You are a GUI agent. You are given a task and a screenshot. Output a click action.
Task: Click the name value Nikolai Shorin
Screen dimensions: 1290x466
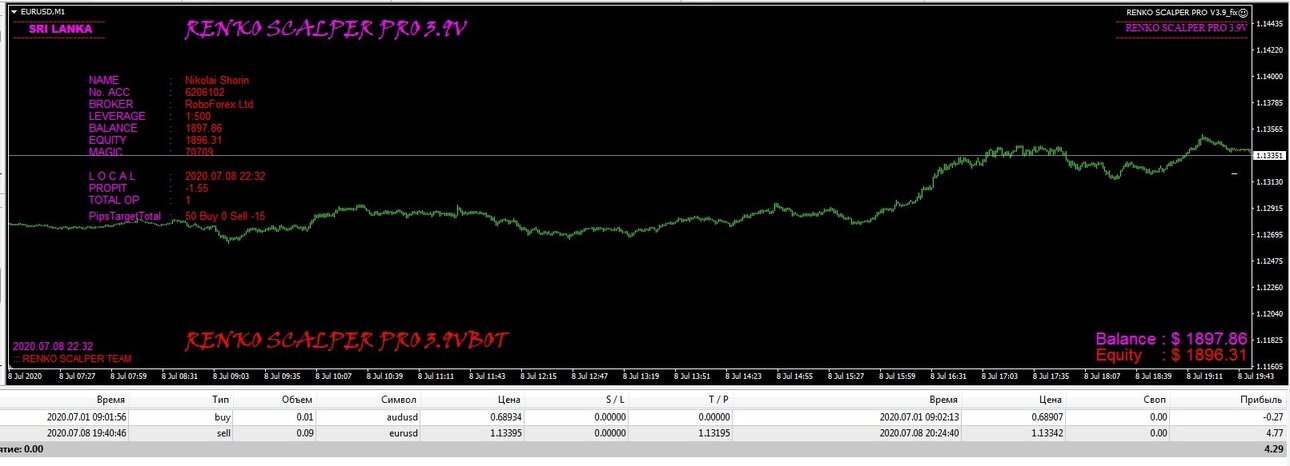(217, 80)
